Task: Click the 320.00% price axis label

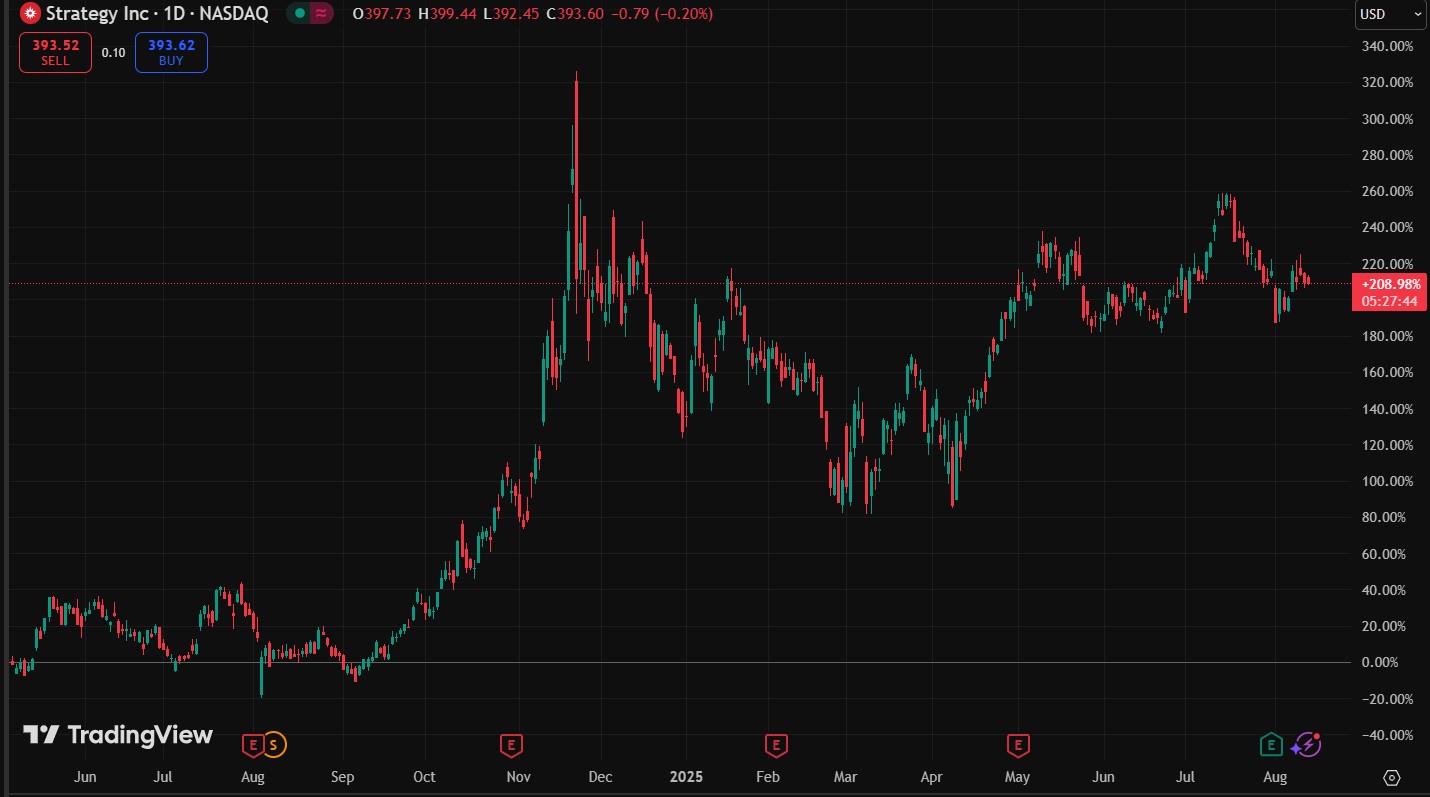Action: 1385,82
